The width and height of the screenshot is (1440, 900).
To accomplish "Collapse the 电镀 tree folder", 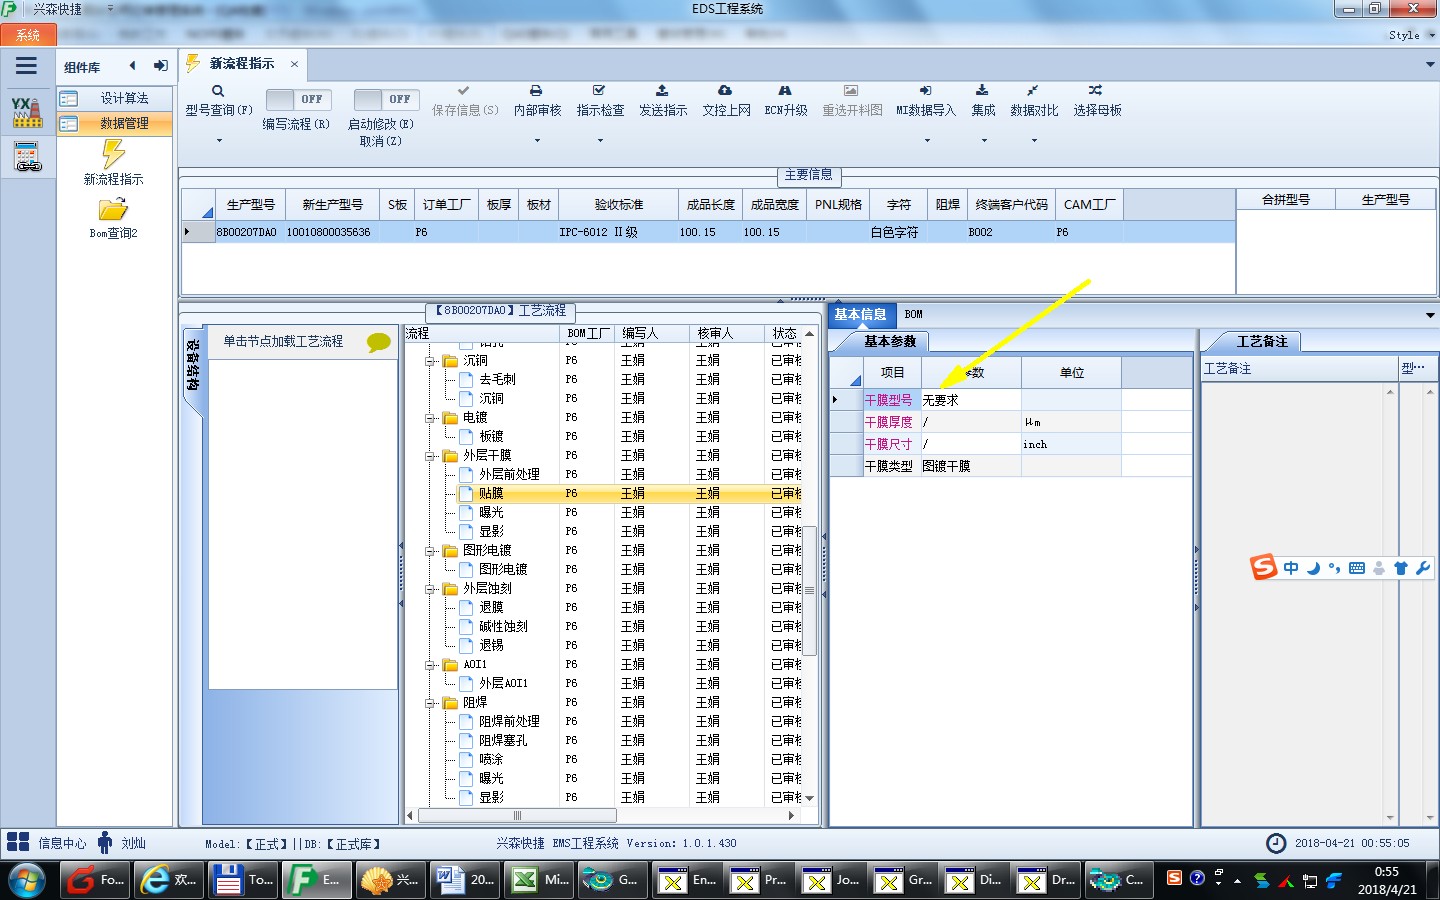I will click(429, 418).
